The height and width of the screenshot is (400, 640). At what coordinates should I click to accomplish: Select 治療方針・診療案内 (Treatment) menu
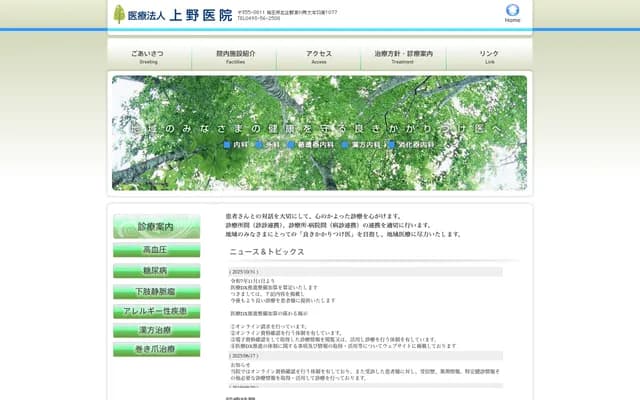[403, 56]
